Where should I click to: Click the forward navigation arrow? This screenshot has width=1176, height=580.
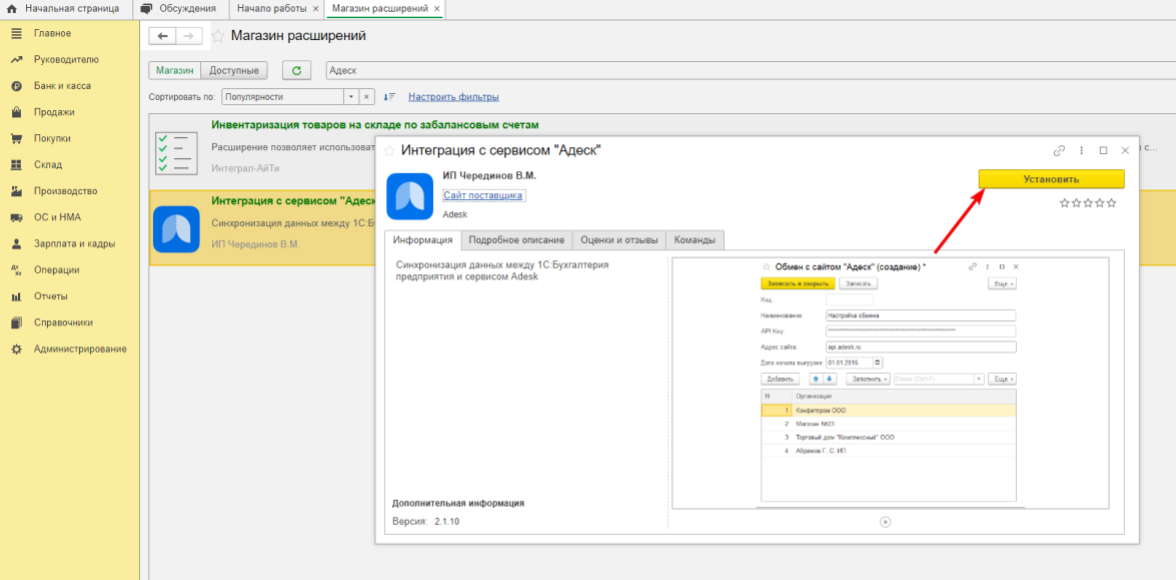click(189, 36)
